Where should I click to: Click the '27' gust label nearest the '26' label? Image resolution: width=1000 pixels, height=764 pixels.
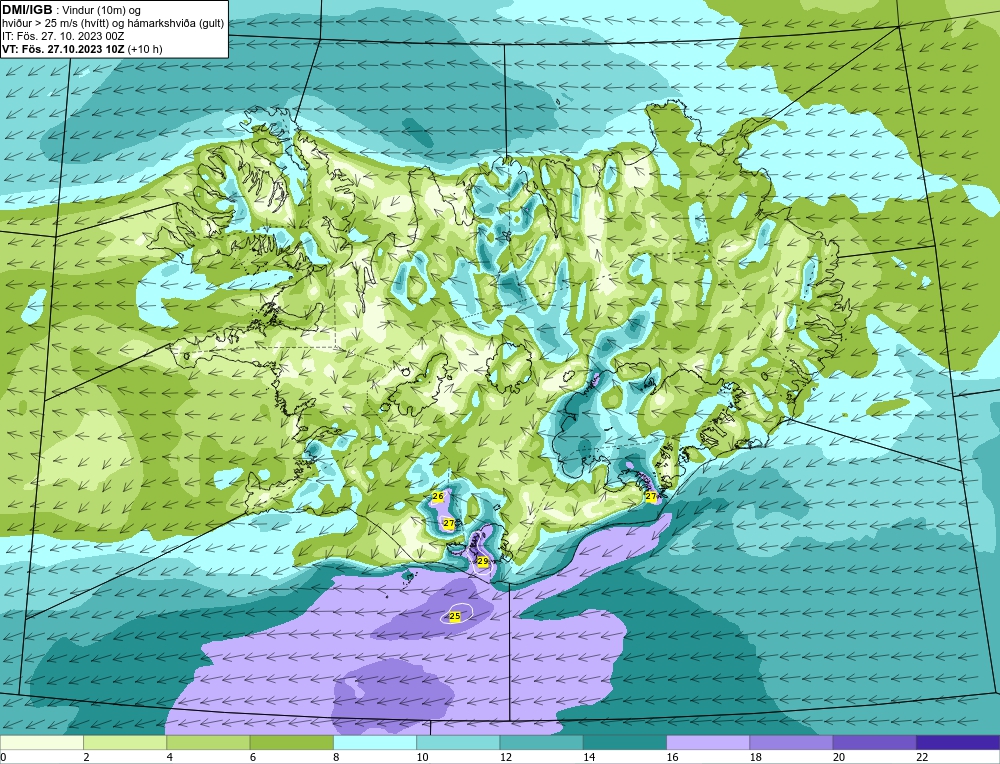pyautogui.click(x=449, y=524)
